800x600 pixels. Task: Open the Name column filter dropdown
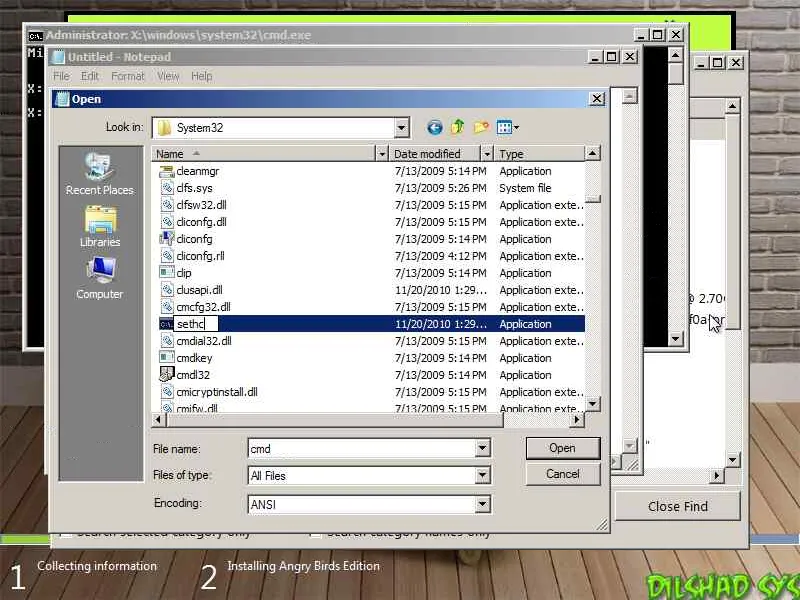[382, 154]
